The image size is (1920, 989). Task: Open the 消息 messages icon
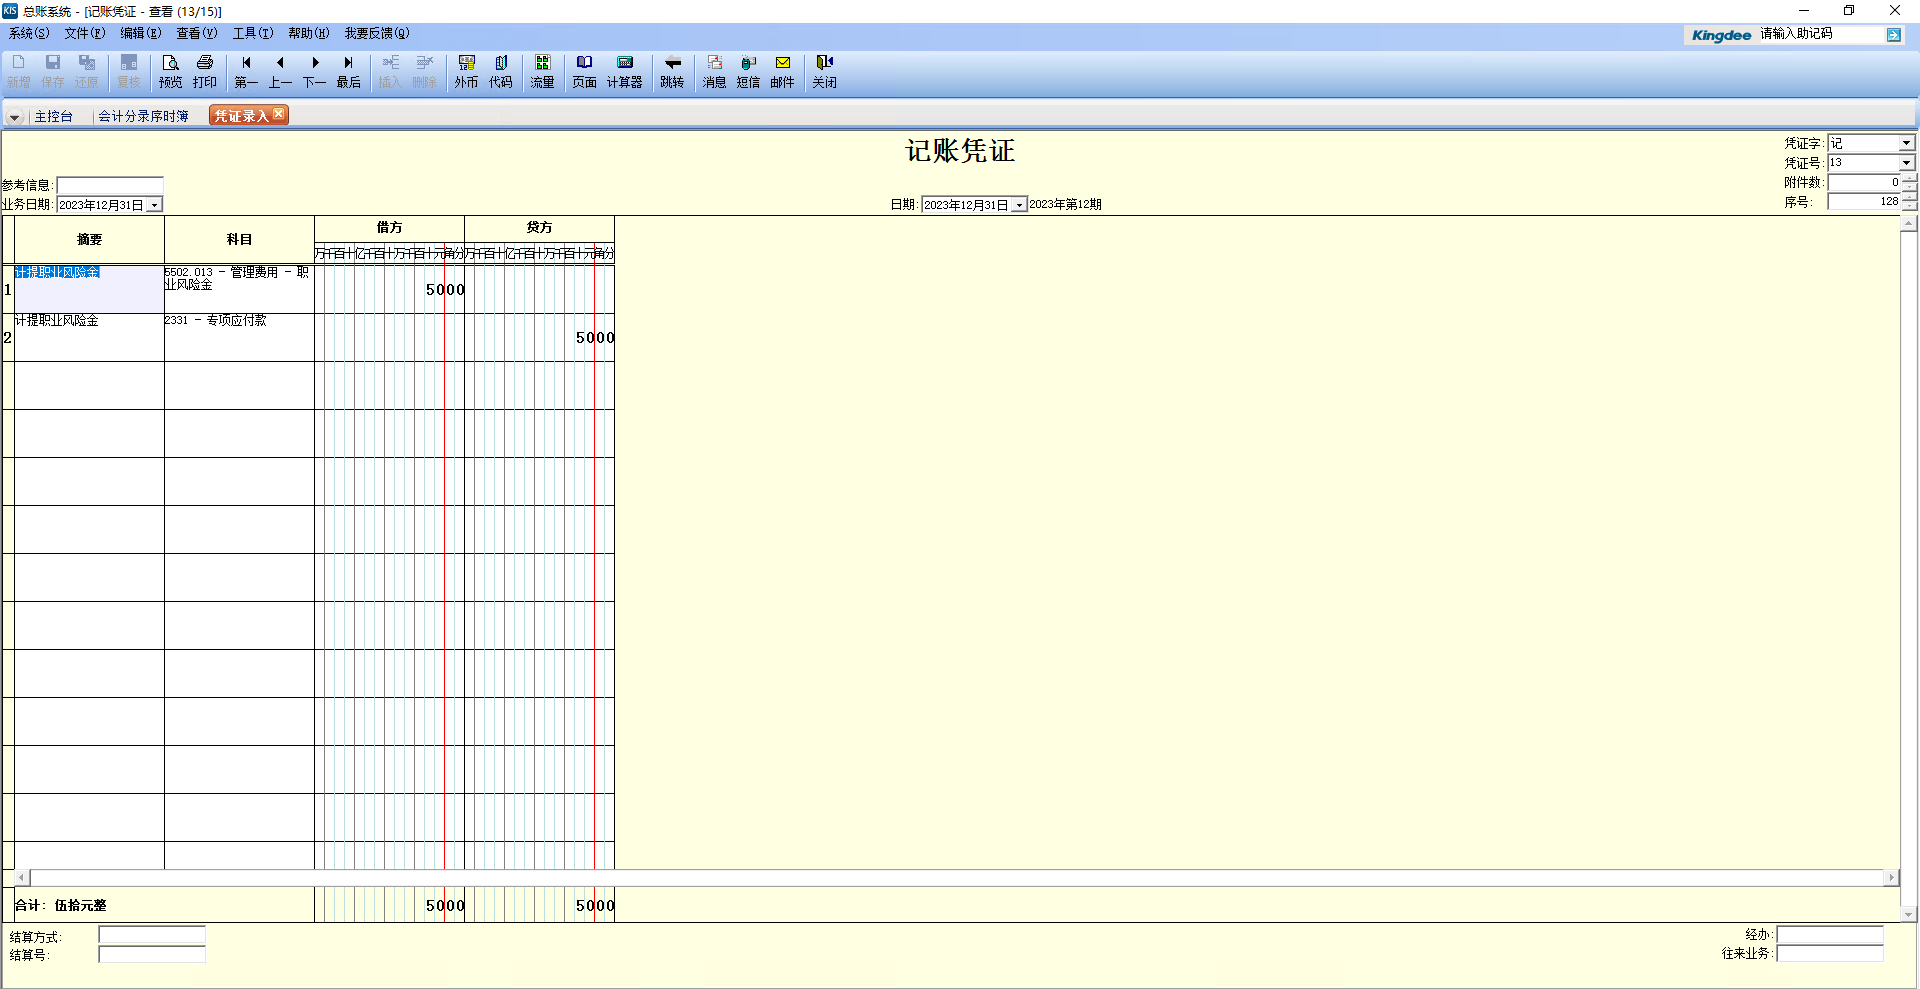[x=714, y=71]
